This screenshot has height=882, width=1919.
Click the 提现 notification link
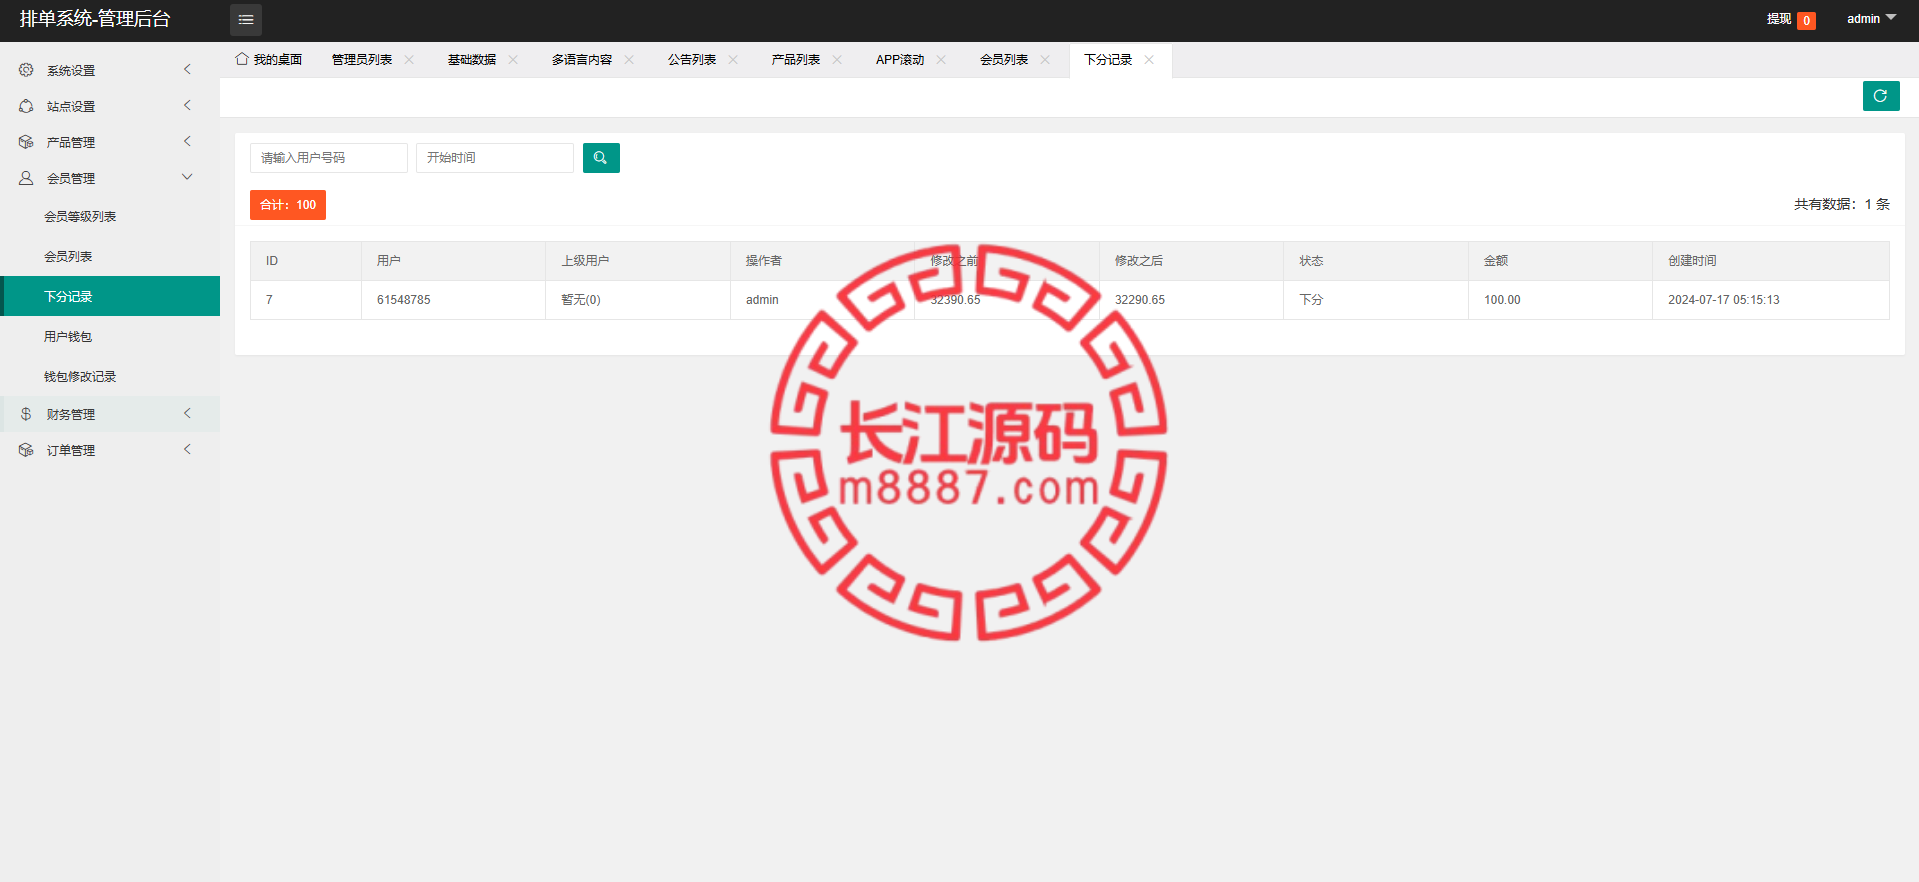pos(1790,20)
